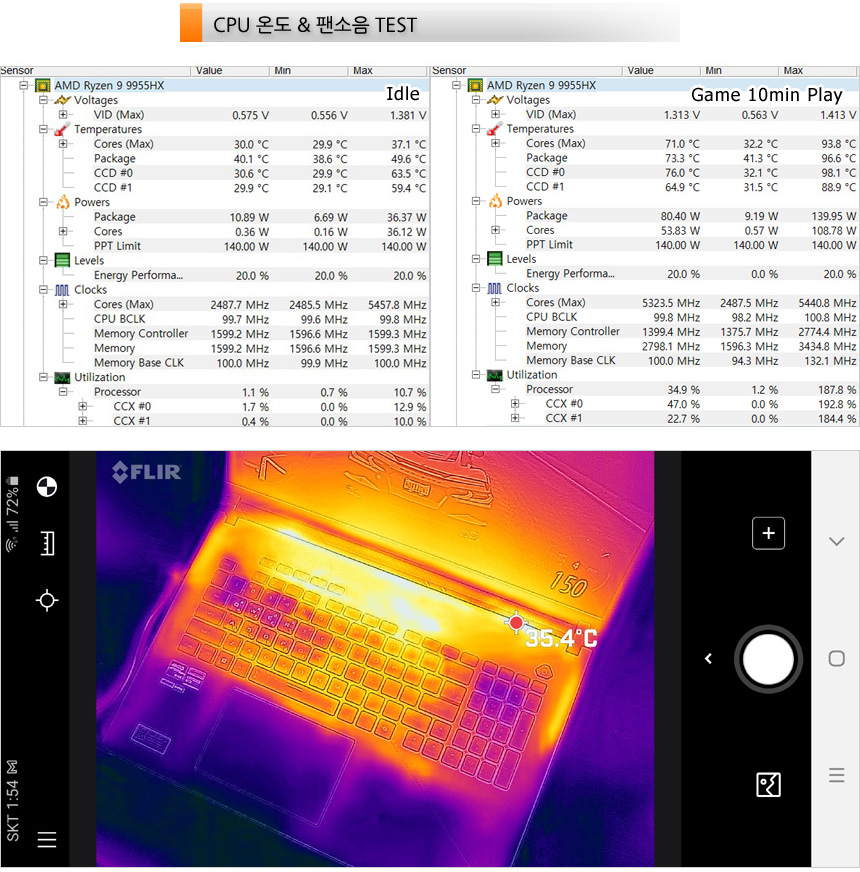Select the crosshair spot meter tool
This screenshot has height=872, width=860.
click(46, 600)
